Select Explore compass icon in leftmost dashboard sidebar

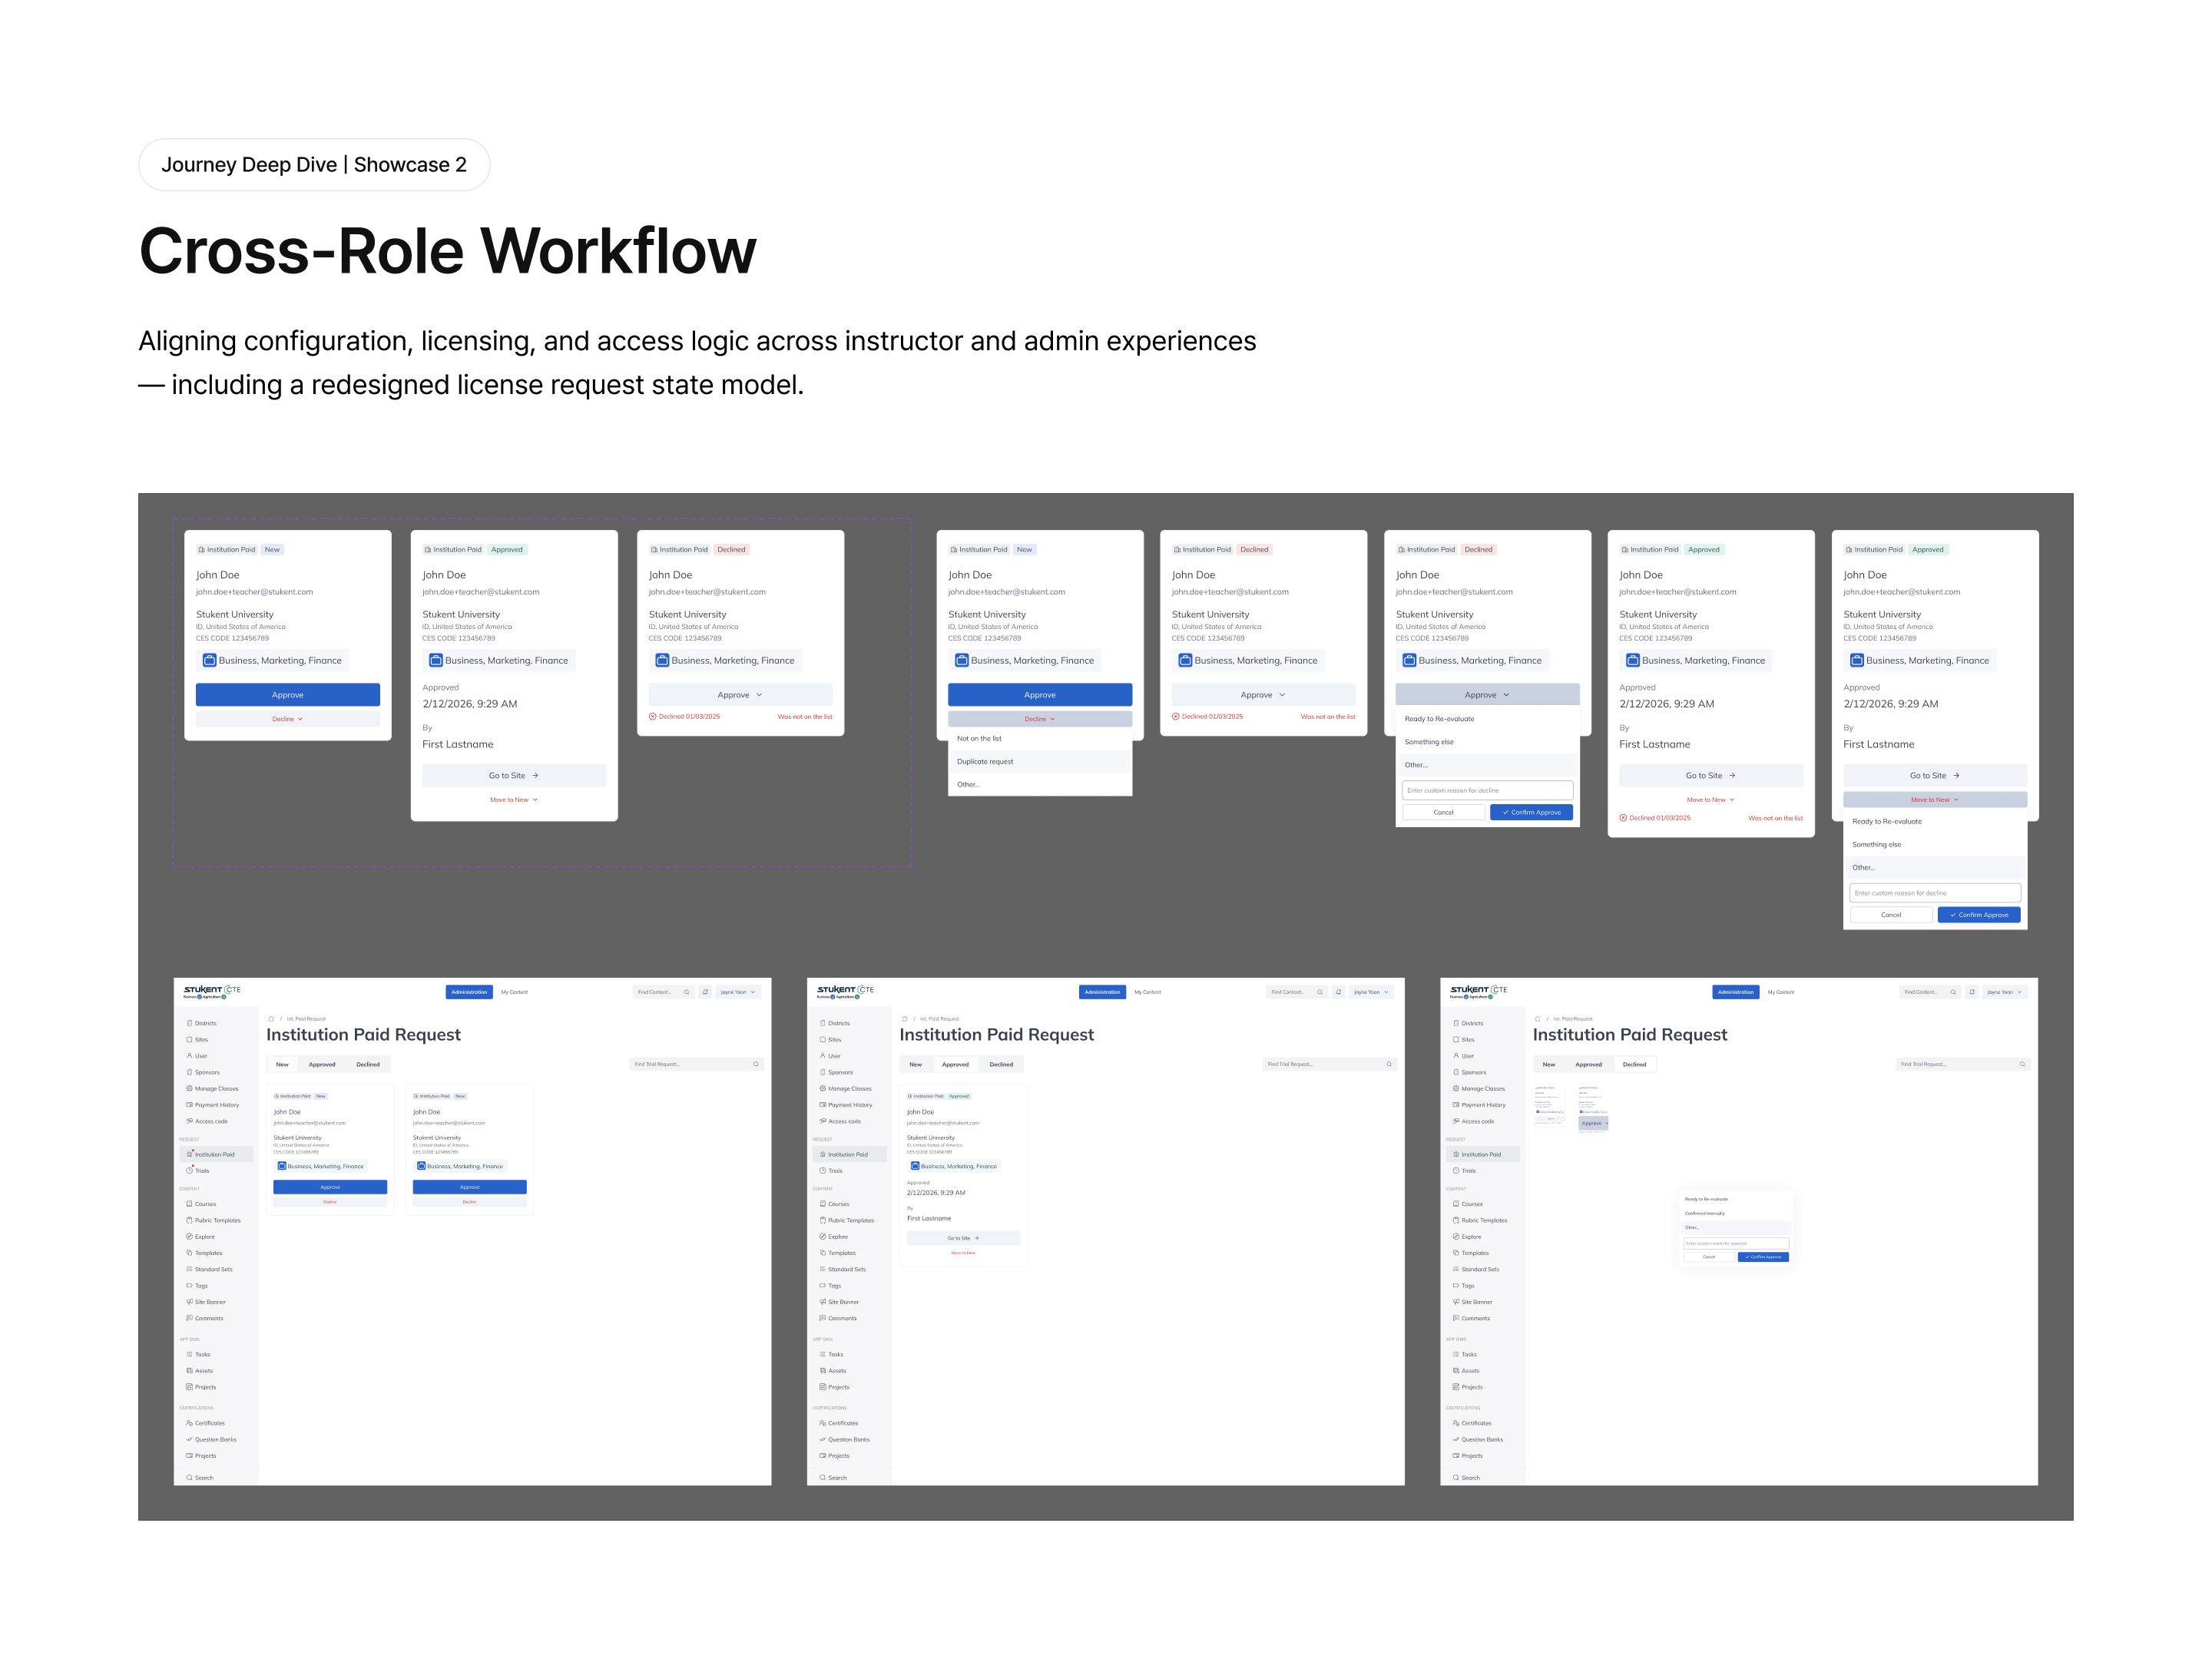189,1237
